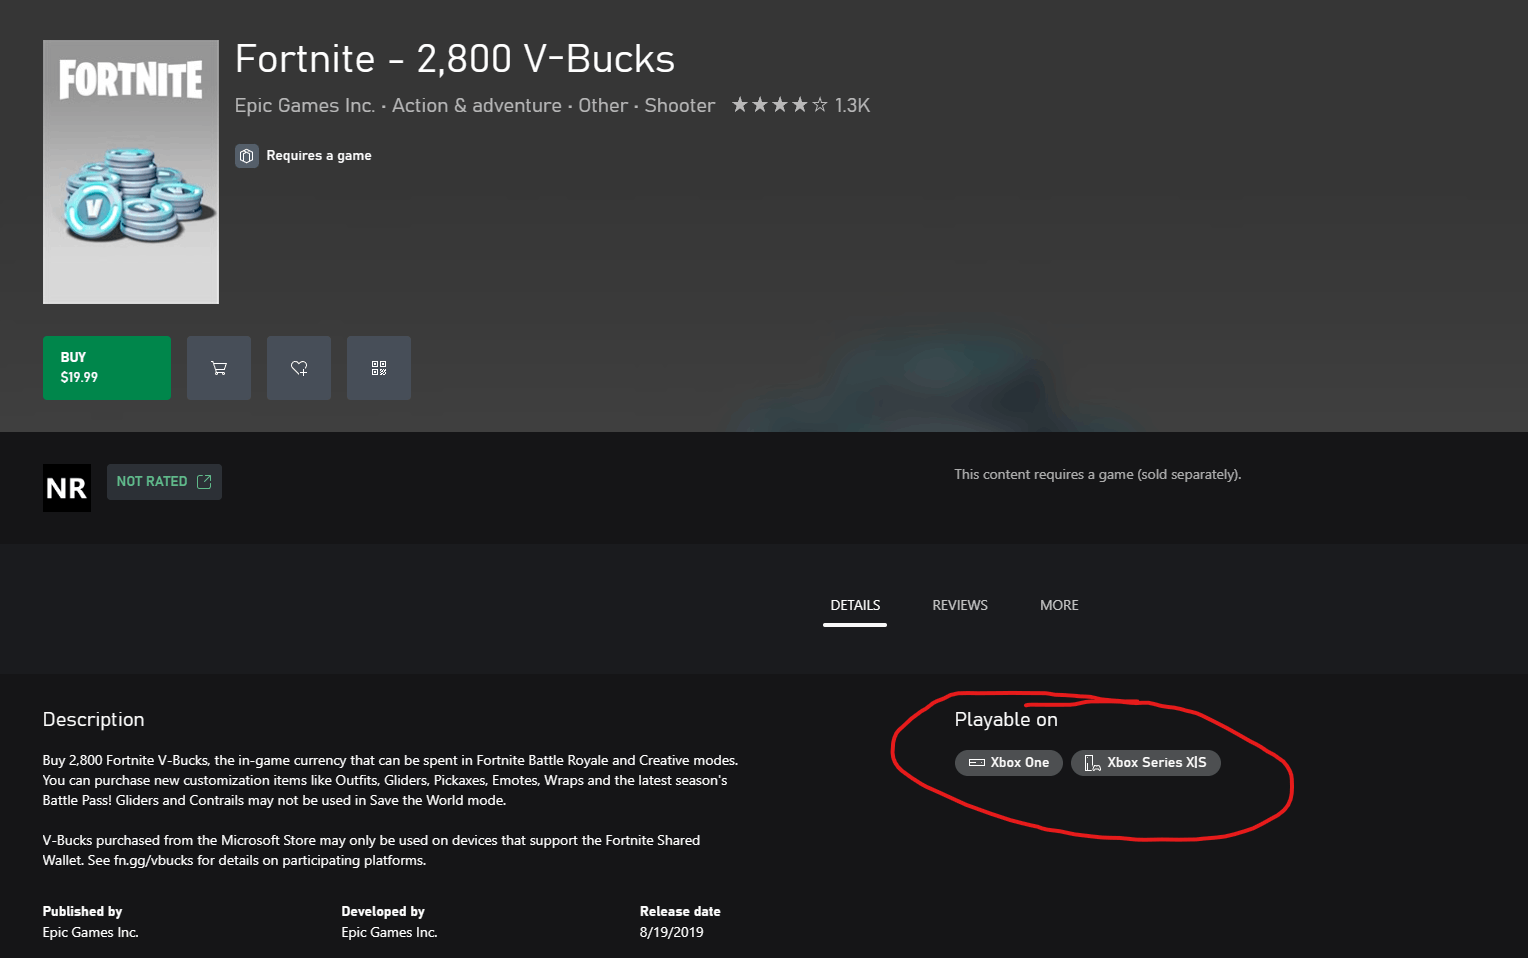Click the Requires a game package icon

click(x=247, y=156)
